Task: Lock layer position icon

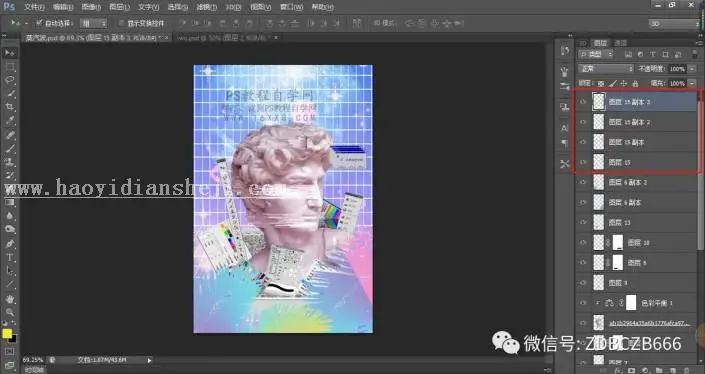Action: tap(624, 83)
